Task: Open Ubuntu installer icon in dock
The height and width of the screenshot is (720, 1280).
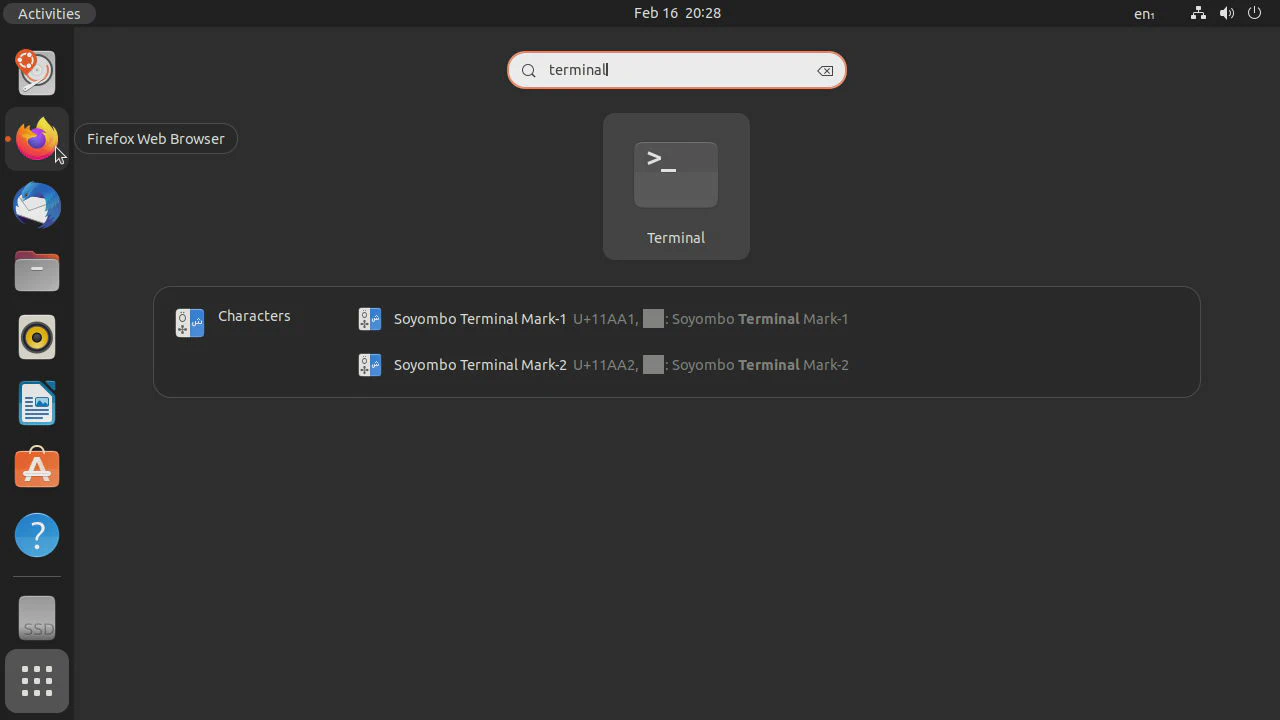Action: point(37,73)
